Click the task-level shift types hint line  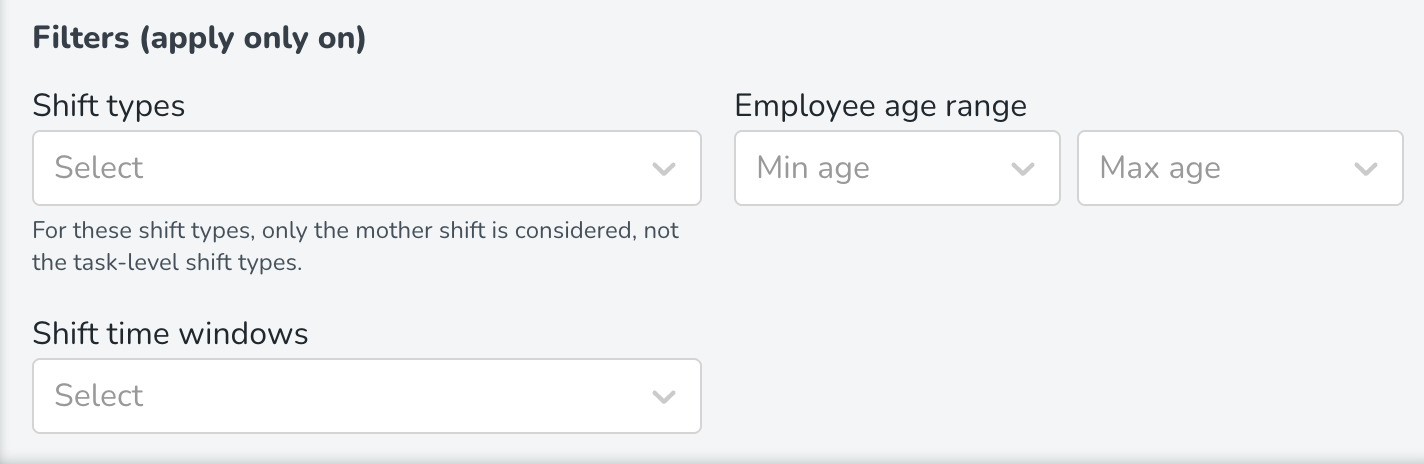[x=167, y=264]
